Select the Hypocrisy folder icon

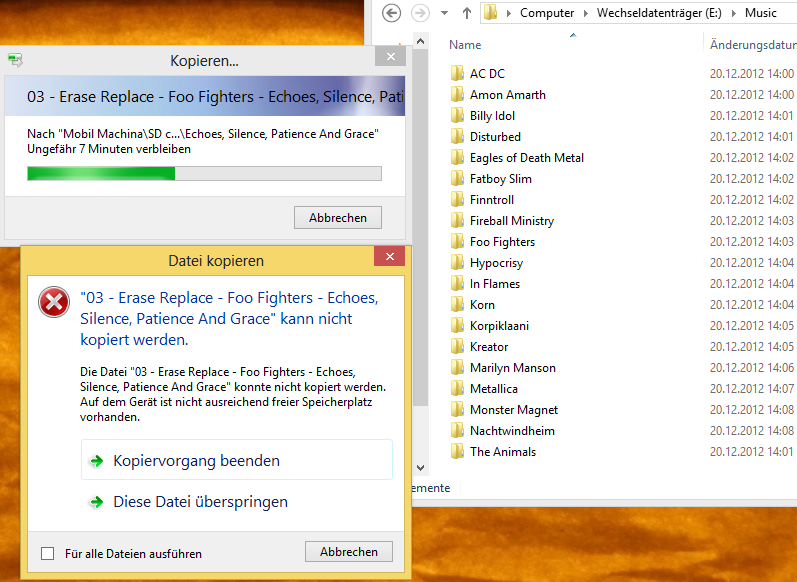coord(457,262)
